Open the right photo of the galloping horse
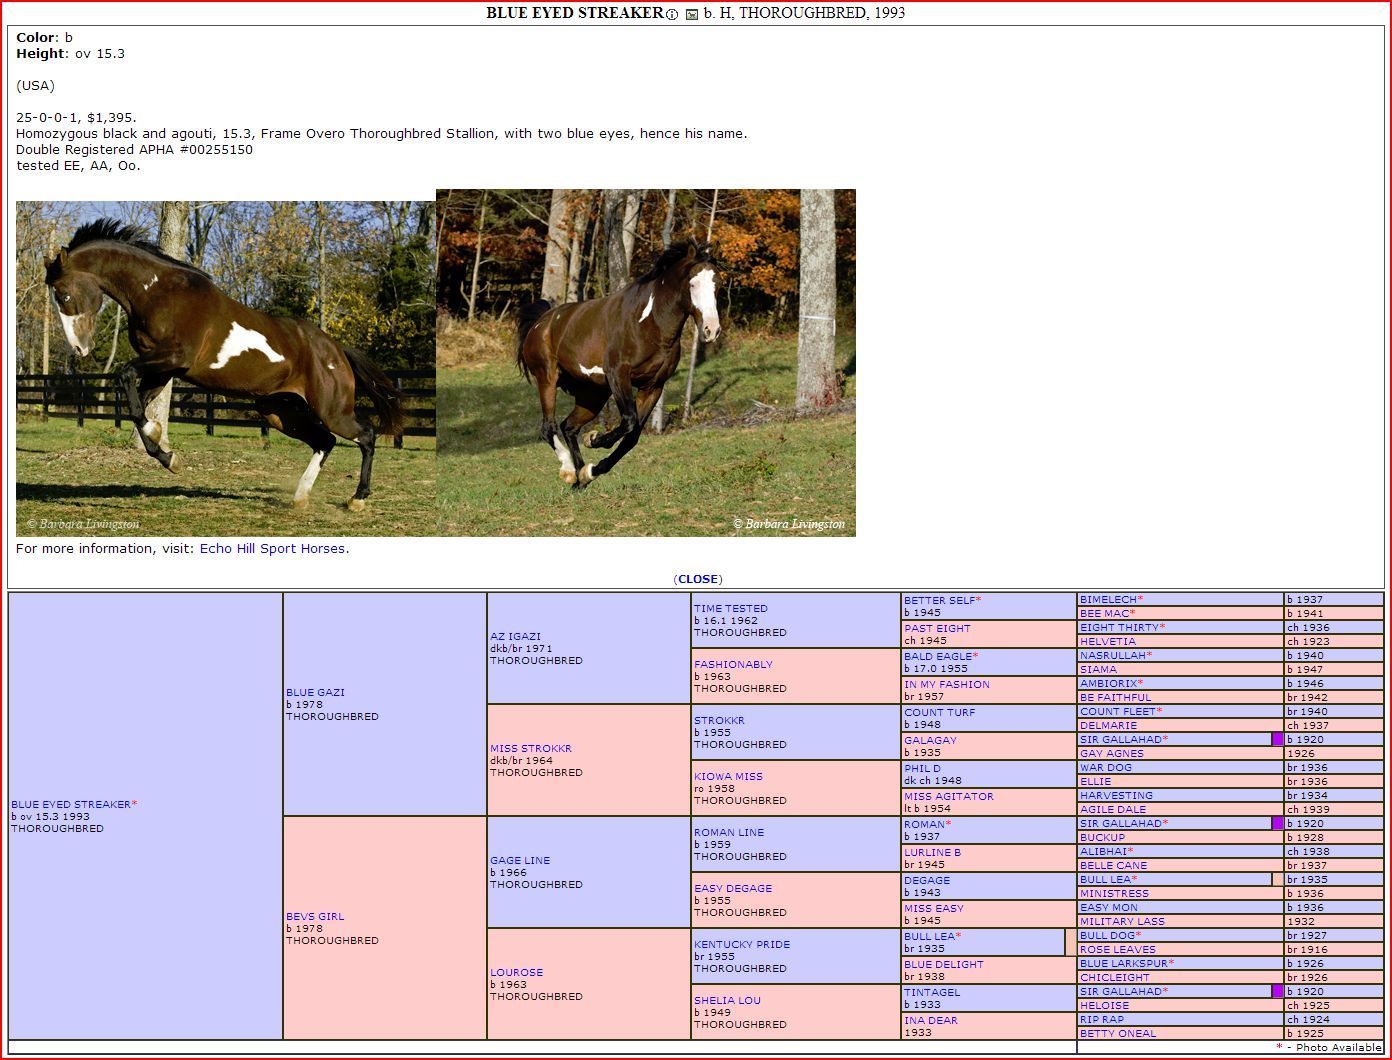The width and height of the screenshot is (1392, 1060). [x=646, y=362]
